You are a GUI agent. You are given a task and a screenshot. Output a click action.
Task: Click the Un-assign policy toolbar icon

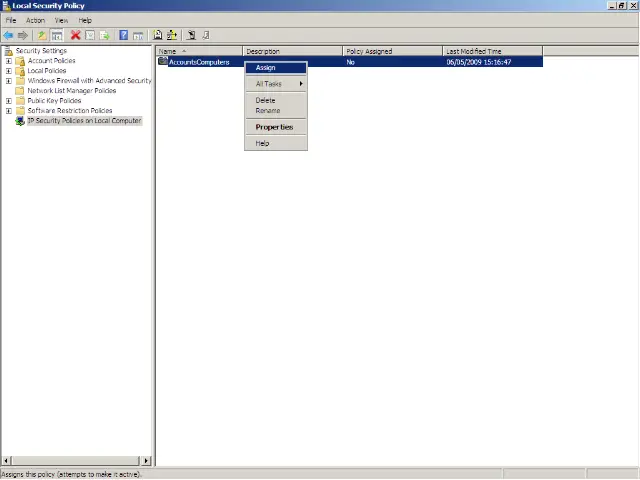pos(206,35)
